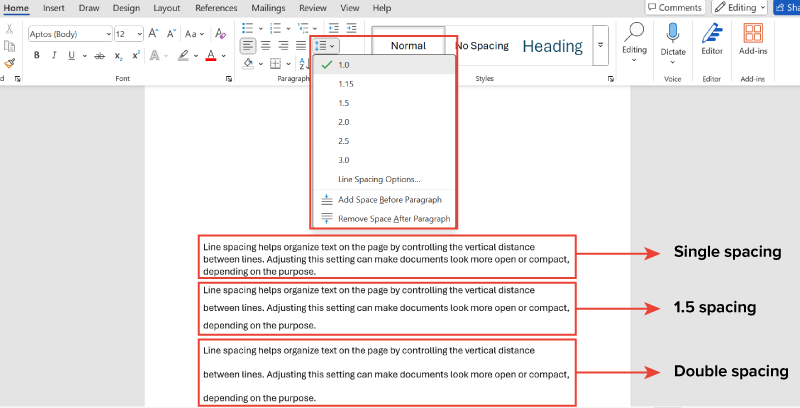
Task: Click the Dictate microphone
Action: click(672, 34)
